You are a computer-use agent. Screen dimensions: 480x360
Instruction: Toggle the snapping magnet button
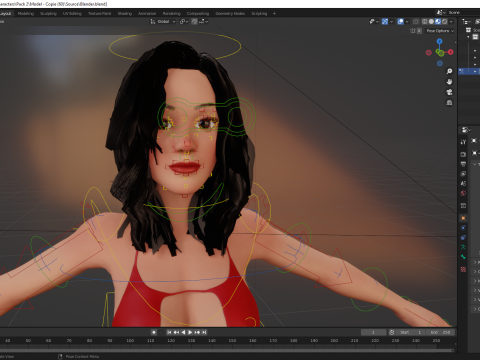[194, 21]
